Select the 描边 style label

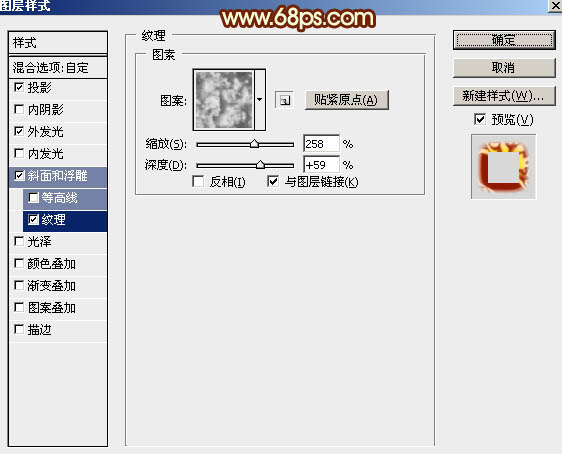[40, 330]
